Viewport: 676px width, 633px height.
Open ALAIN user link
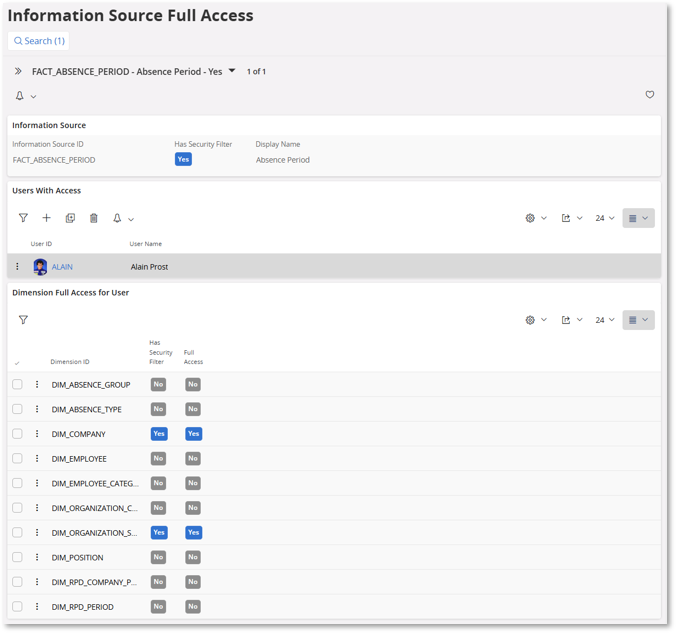[x=62, y=267]
